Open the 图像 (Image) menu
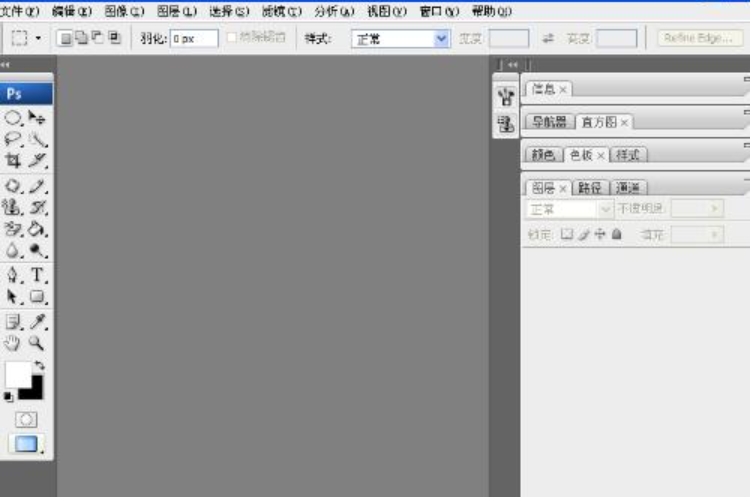The width and height of the screenshot is (751, 501). pos(124,11)
